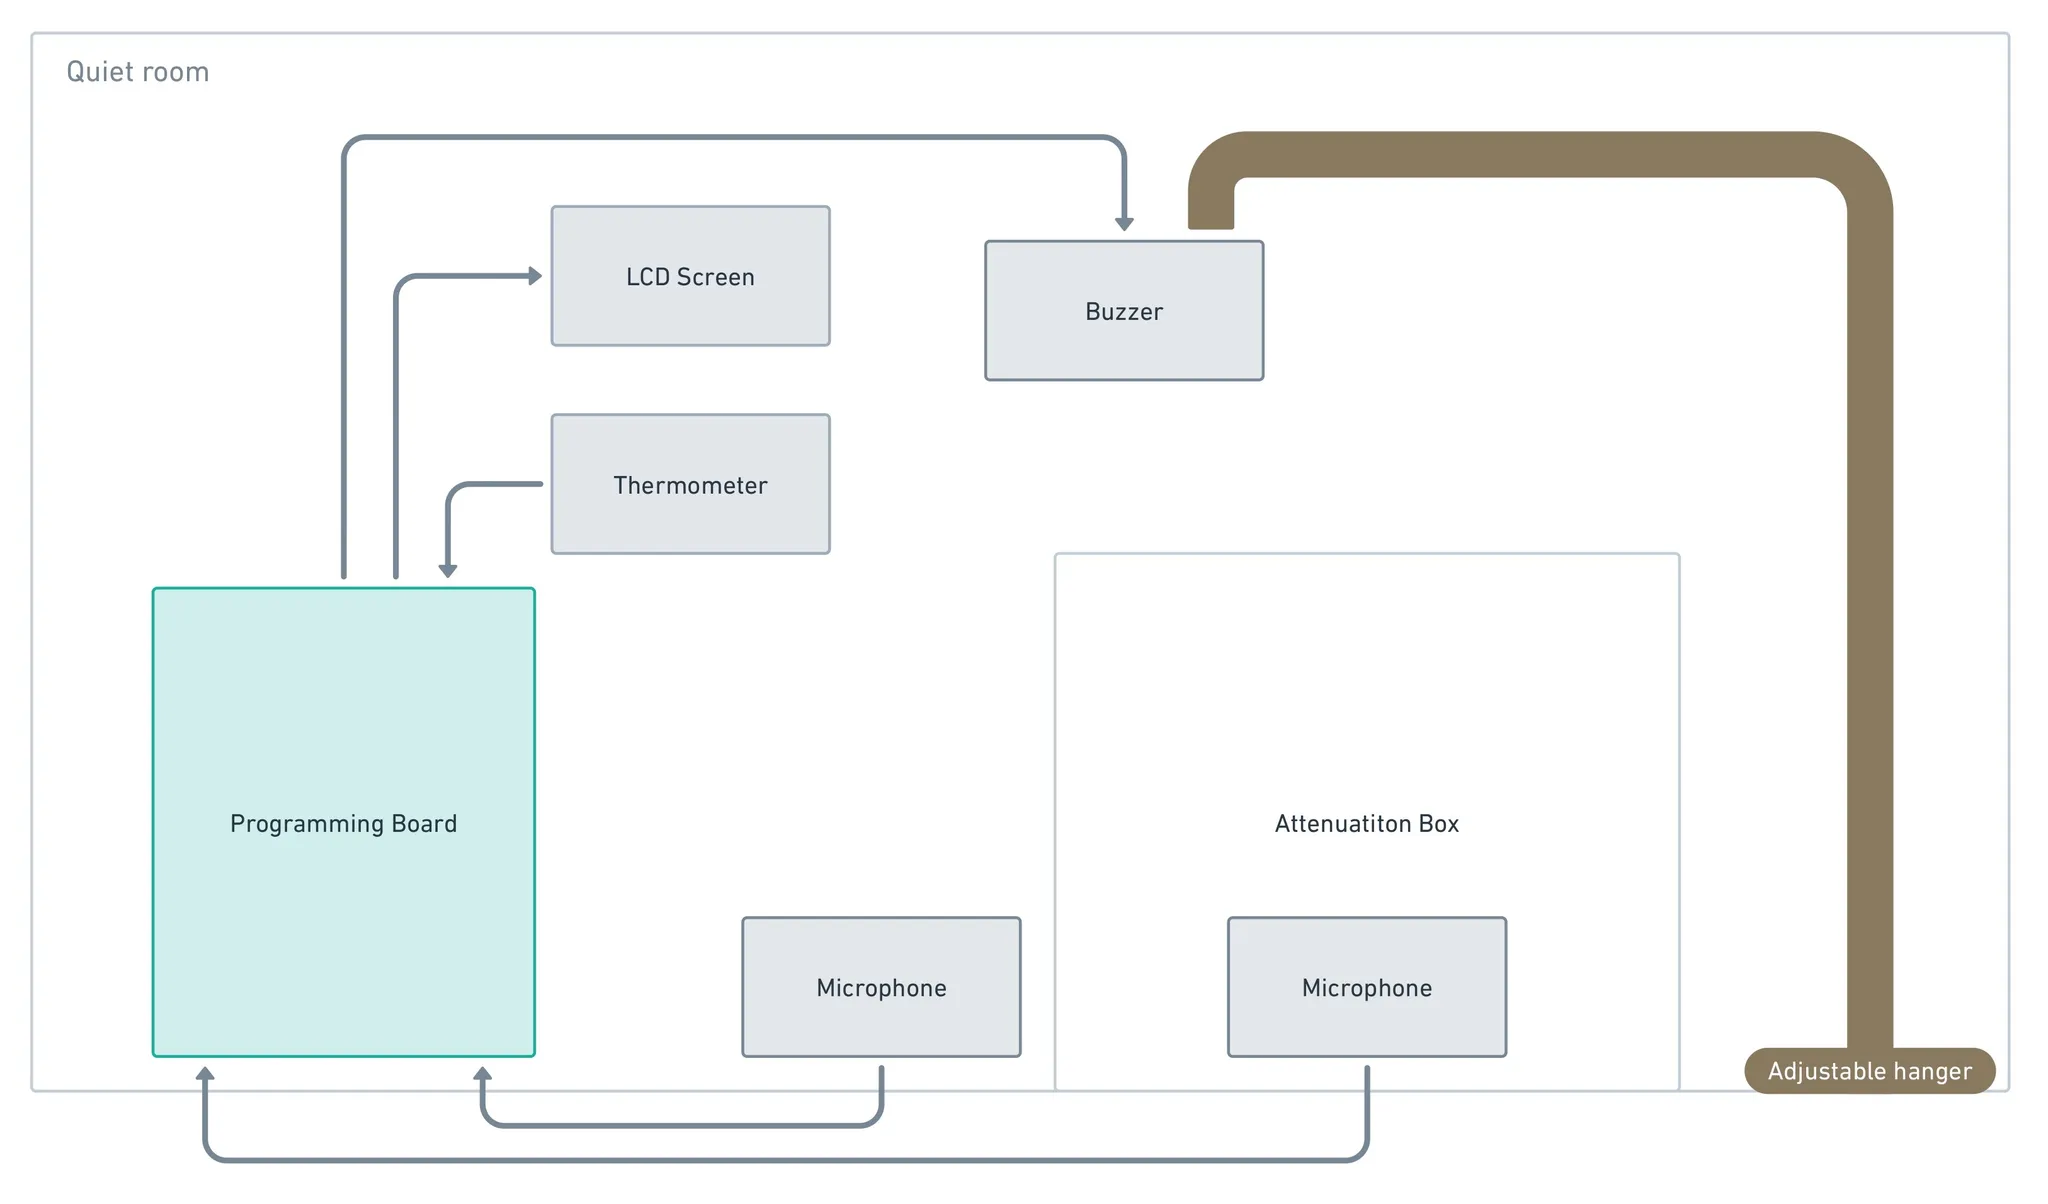Select the Microphone outside the Attenuation Box

881,987
